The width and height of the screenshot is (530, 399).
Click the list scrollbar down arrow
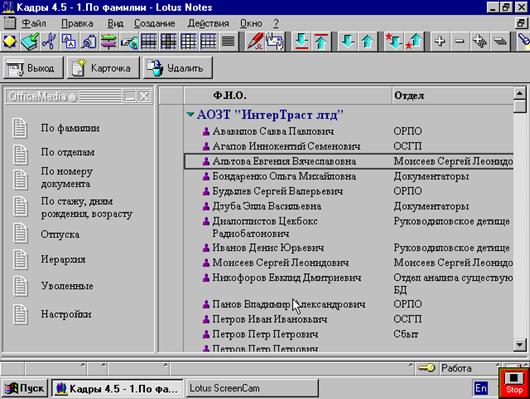coord(520,345)
